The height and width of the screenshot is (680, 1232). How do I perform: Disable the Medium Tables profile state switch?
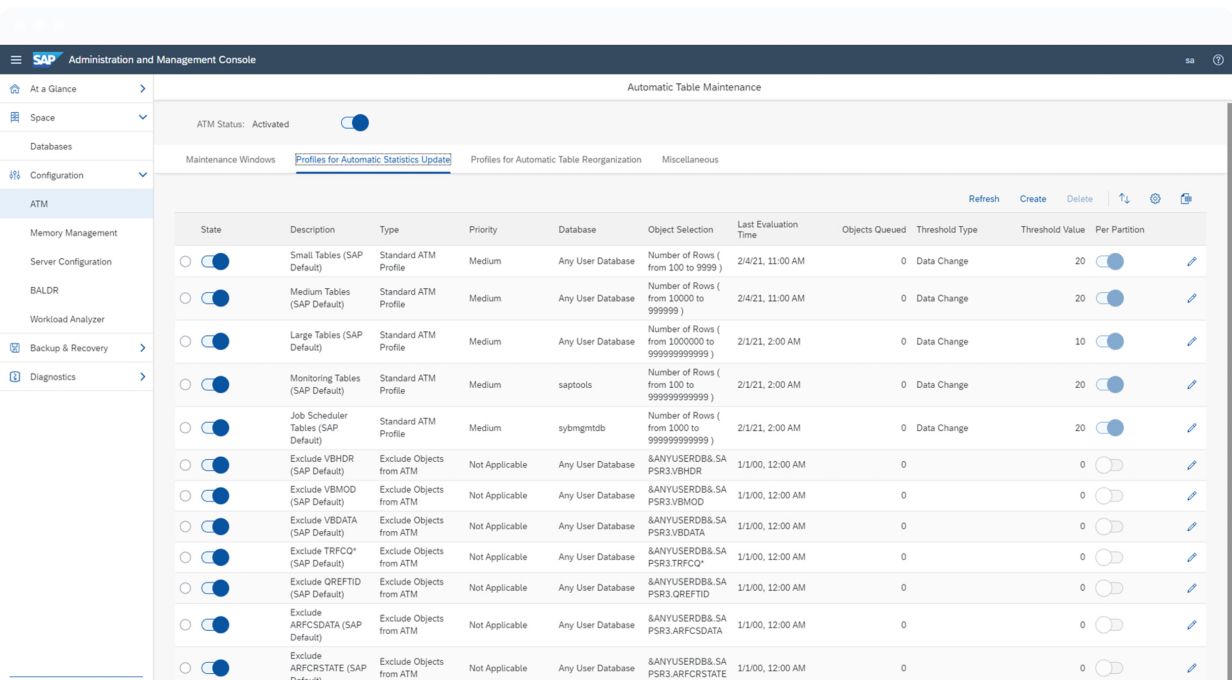tap(215, 298)
